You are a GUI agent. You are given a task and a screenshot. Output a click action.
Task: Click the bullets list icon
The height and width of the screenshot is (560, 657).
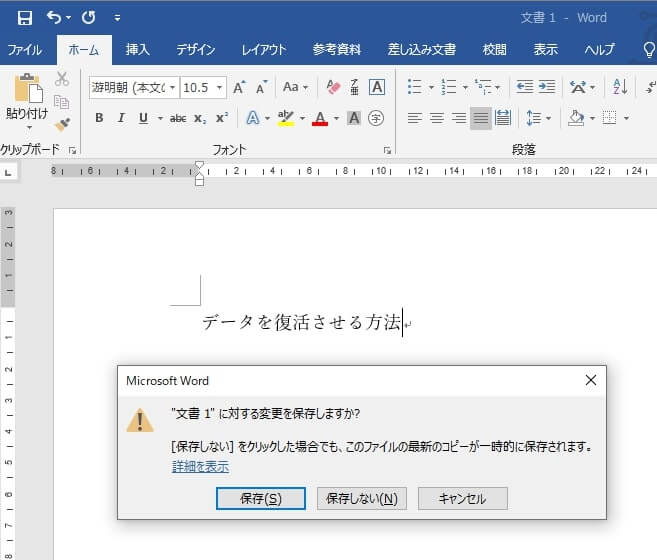pyautogui.click(x=414, y=87)
